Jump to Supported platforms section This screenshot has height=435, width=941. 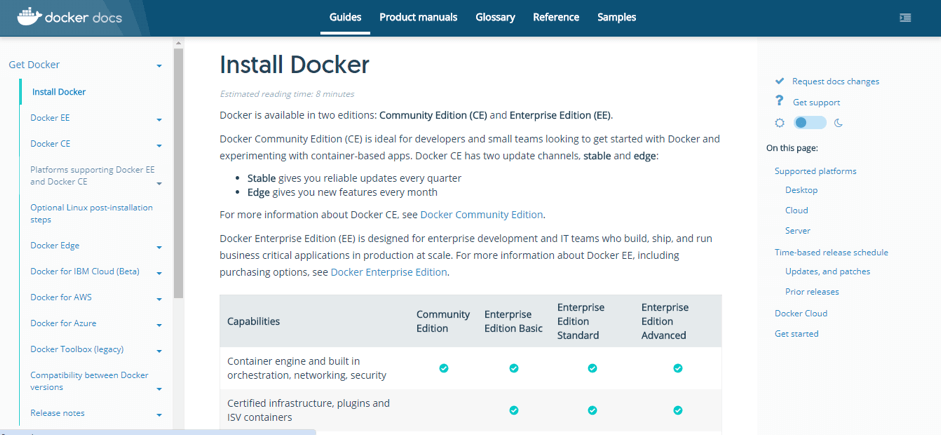pyautogui.click(x=816, y=171)
